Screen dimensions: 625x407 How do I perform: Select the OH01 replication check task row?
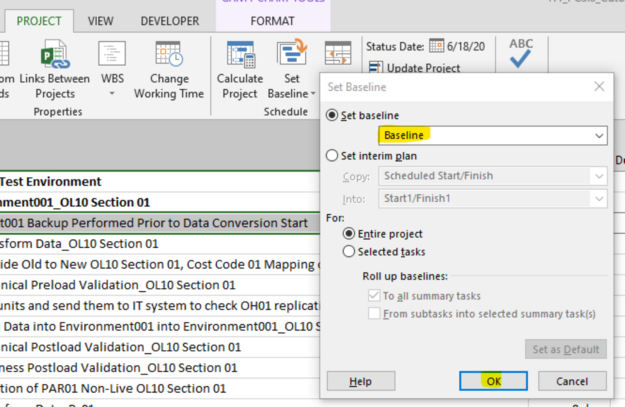point(159,306)
